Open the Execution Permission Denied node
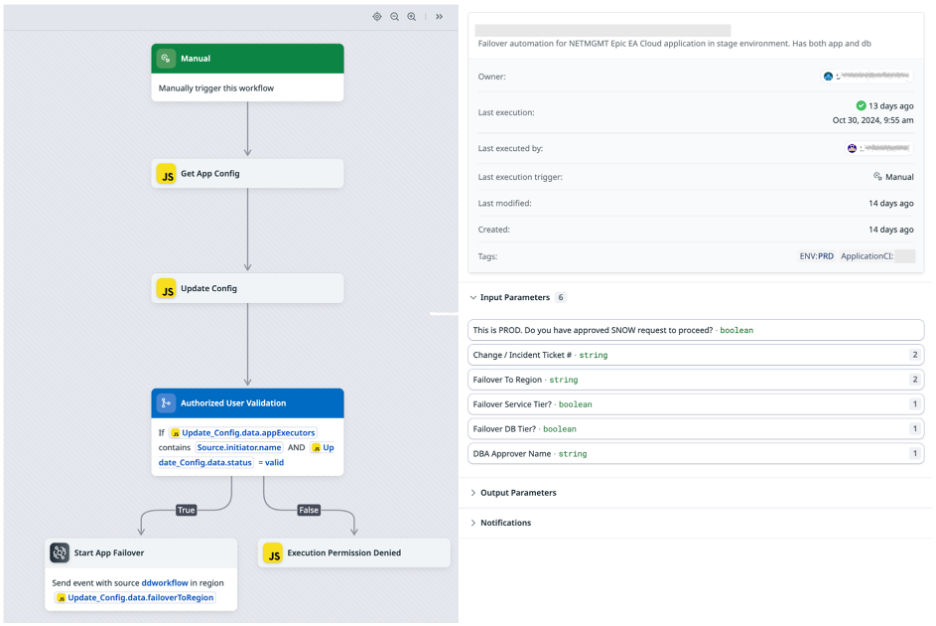The width and height of the screenshot is (936, 626). click(x=354, y=553)
